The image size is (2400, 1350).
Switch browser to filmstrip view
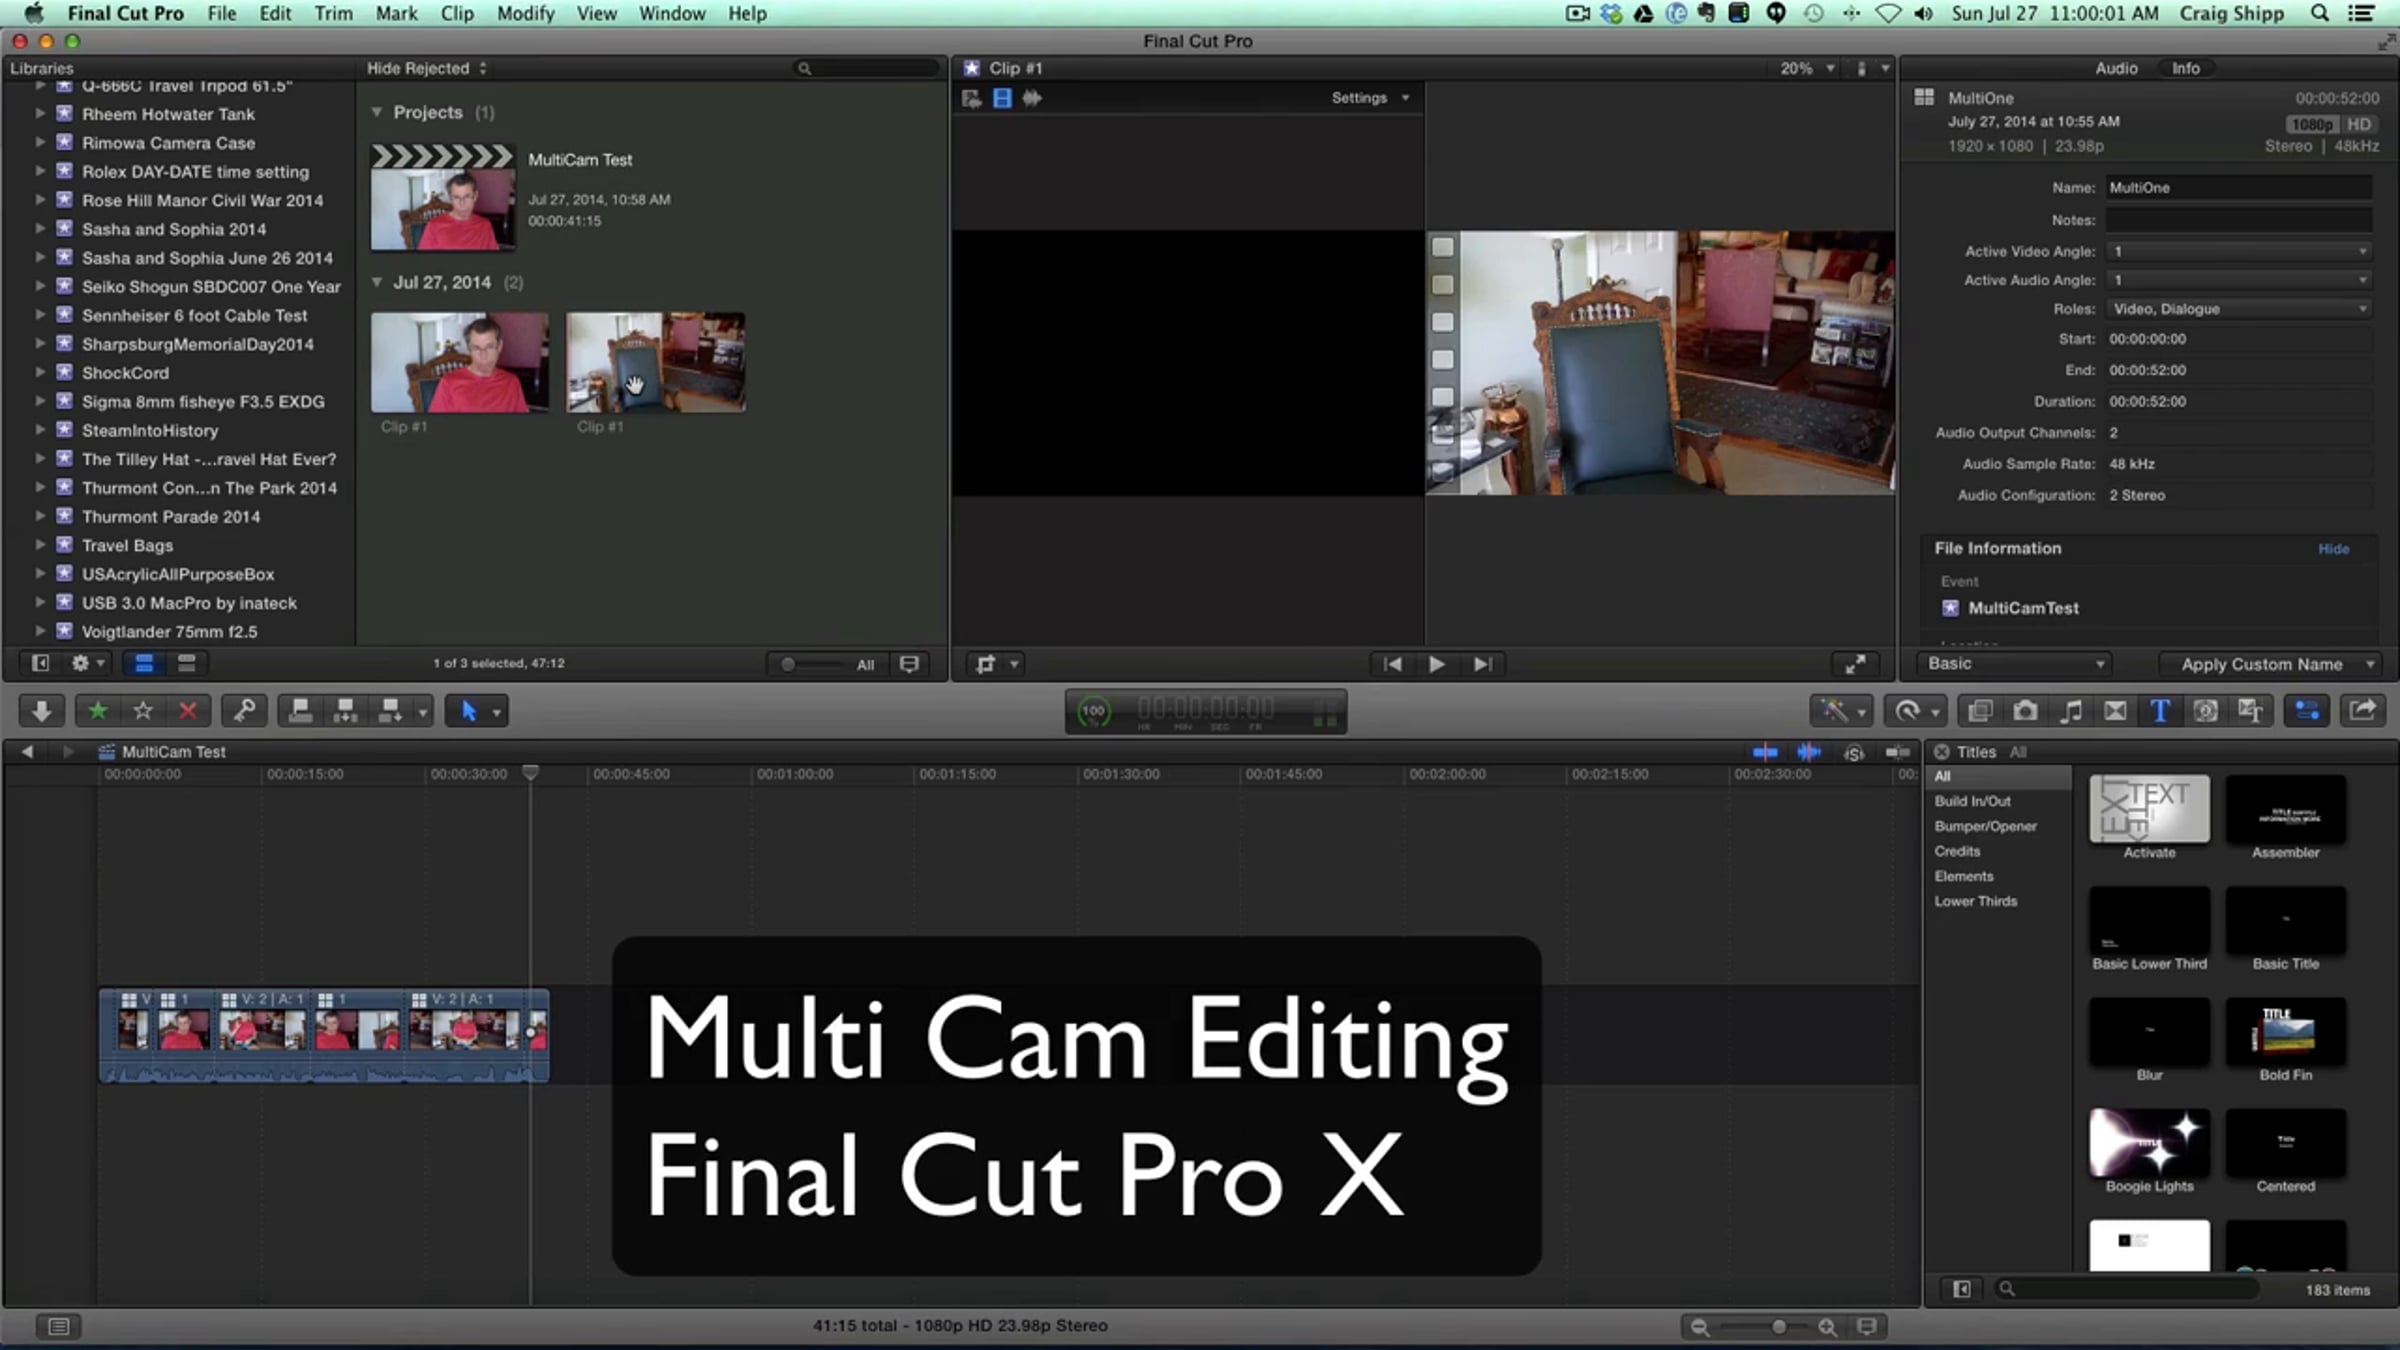144,663
